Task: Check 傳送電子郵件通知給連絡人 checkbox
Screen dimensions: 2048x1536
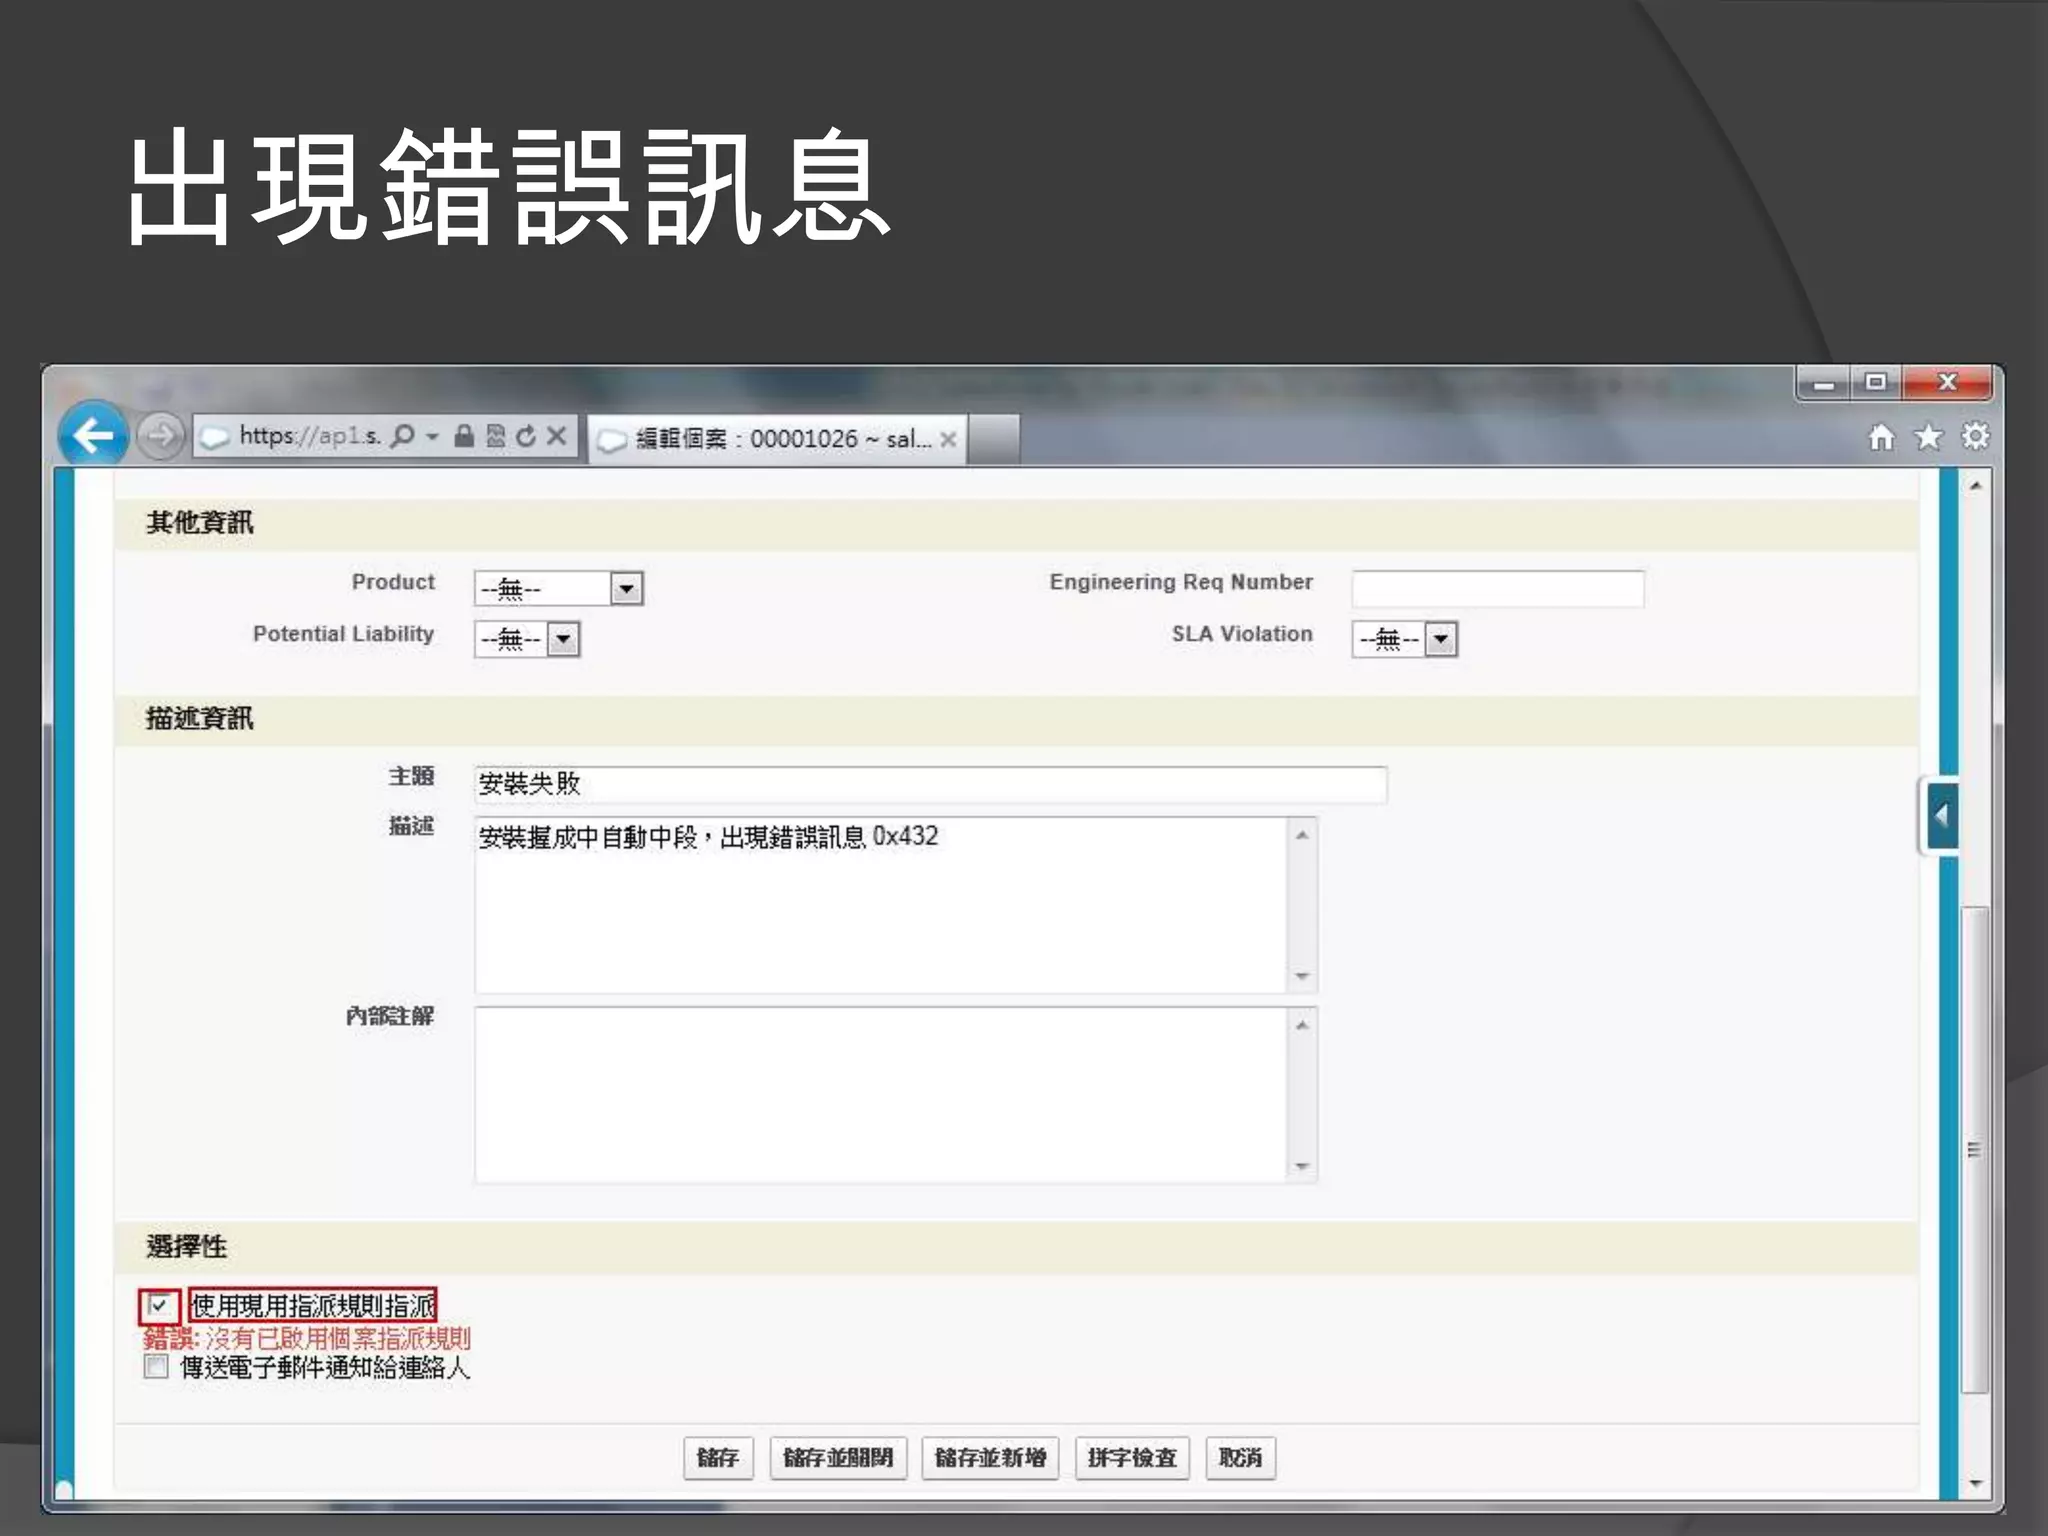Action: pyautogui.click(x=156, y=1366)
